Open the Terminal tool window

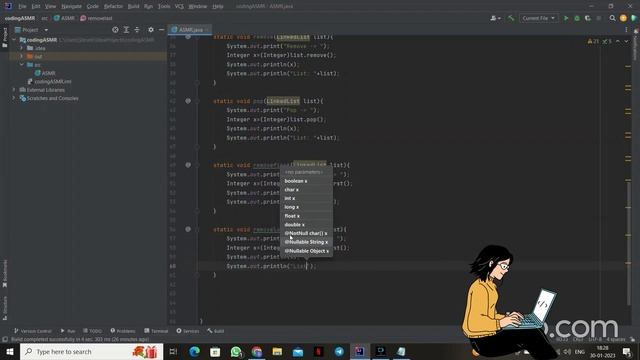(x=156, y=331)
